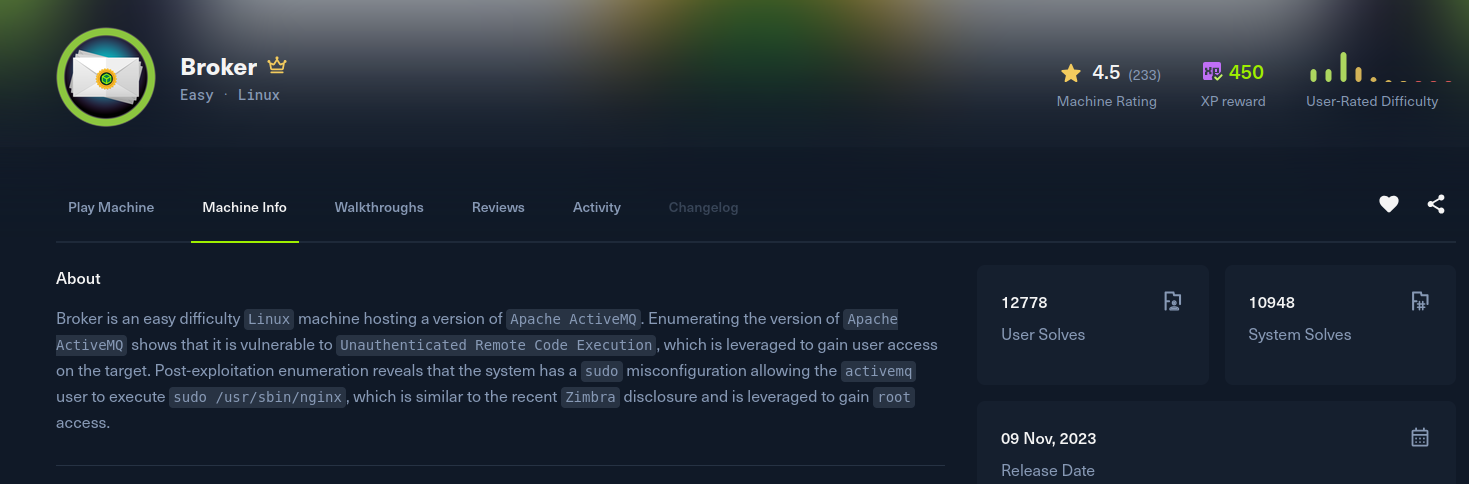The height and width of the screenshot is (484, 1469).
Task: Go to the Activity tab
Action: click(597, 207)
